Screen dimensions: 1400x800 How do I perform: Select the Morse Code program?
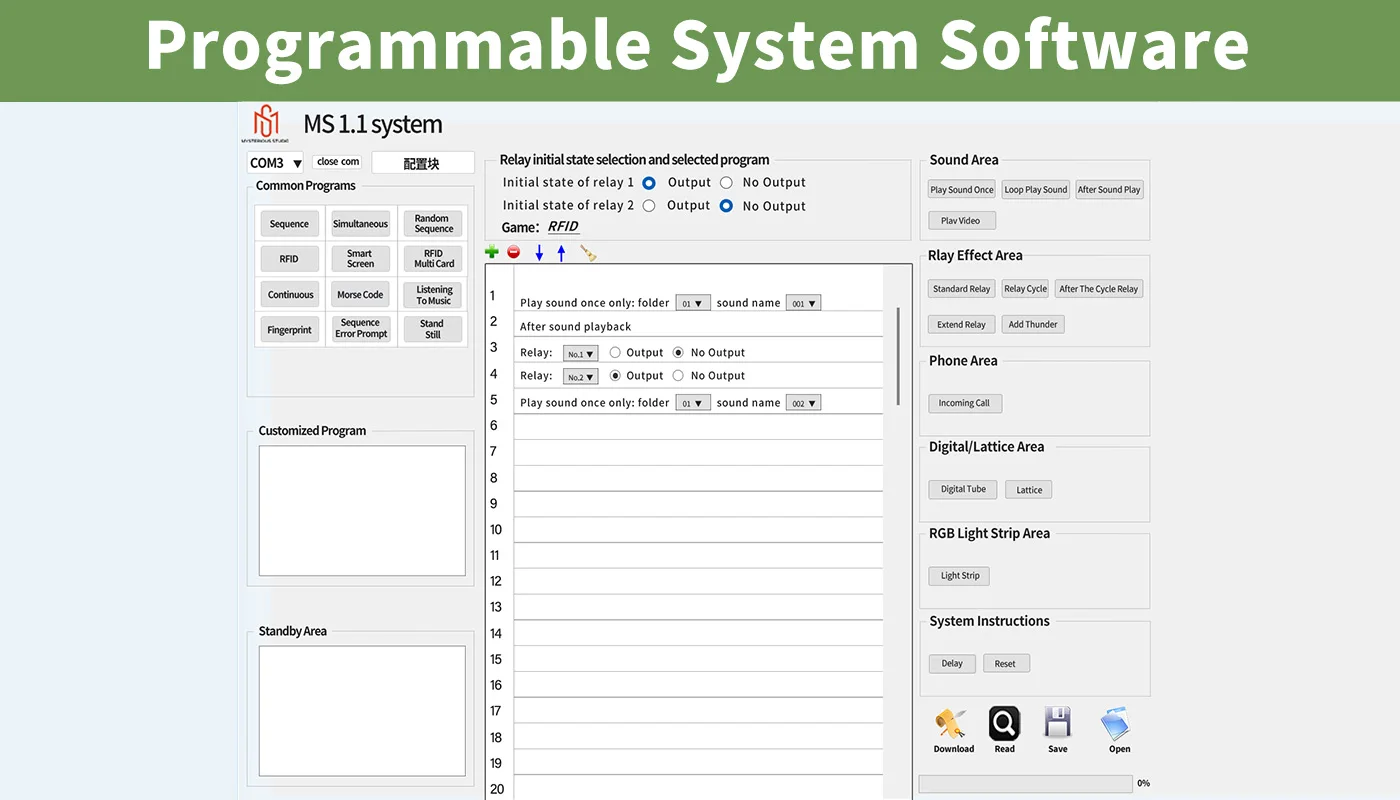[x=360, y=295]
